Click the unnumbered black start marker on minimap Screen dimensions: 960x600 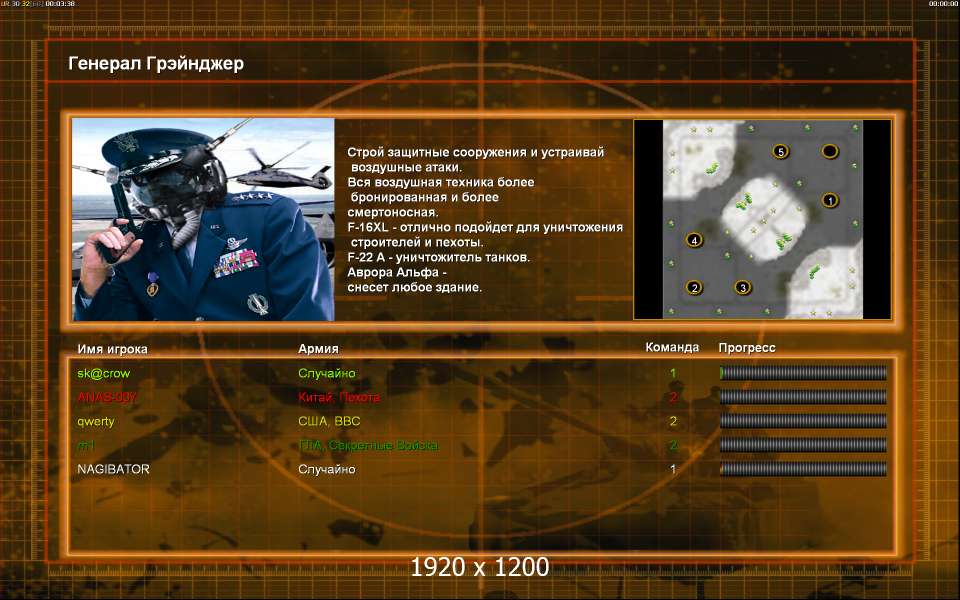coord(830,151)
